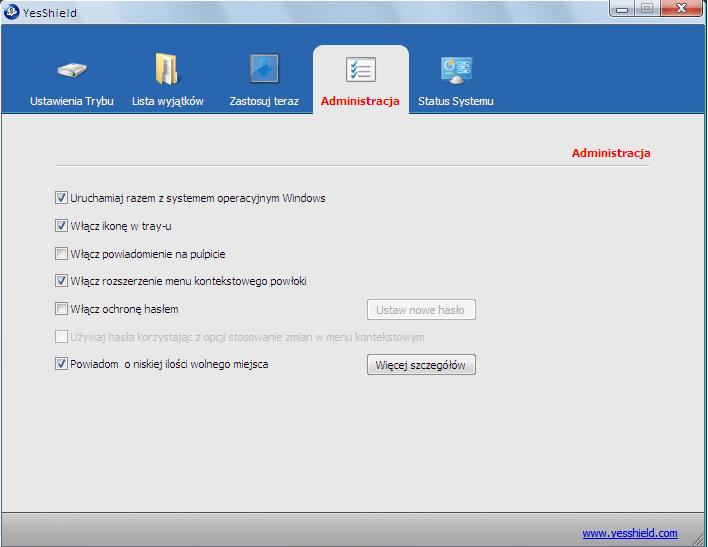This screenshot has width=708, height=547.
Task: Close the YesShield window
Action: (681, 8)
